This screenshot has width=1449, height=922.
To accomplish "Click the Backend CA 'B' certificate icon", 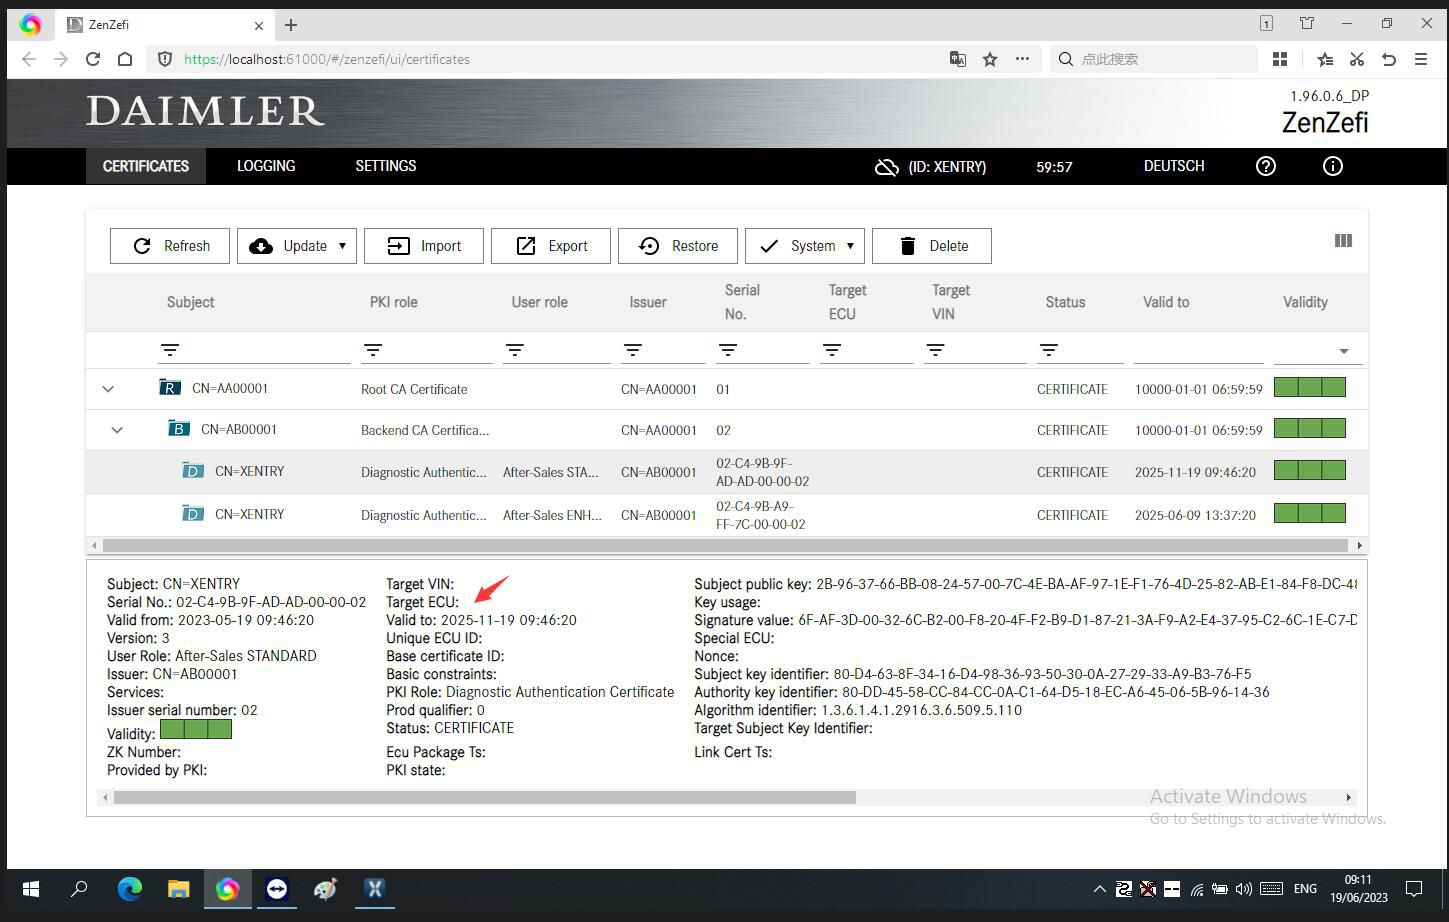I will point(178,429).
